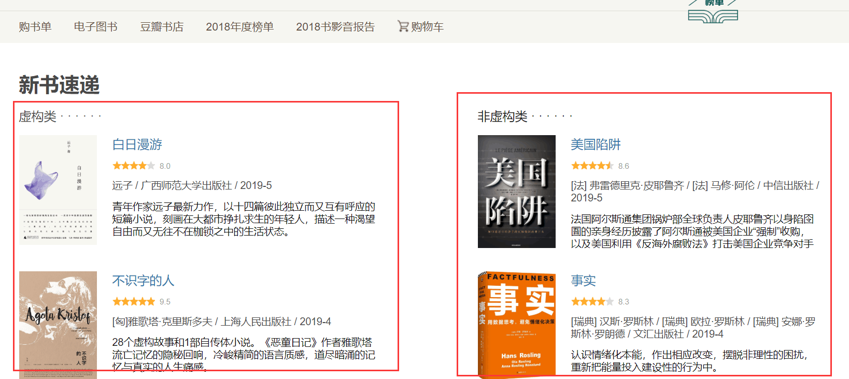Open the 购书单 menu item
The height and width of the screenshot is (379, 849).
click(x=35, y=27)
